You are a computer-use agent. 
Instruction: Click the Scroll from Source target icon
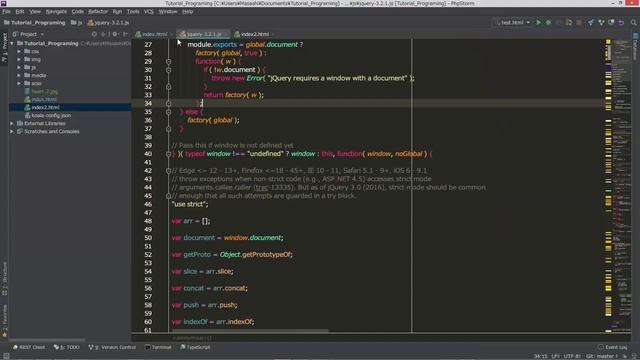point(94,34)
